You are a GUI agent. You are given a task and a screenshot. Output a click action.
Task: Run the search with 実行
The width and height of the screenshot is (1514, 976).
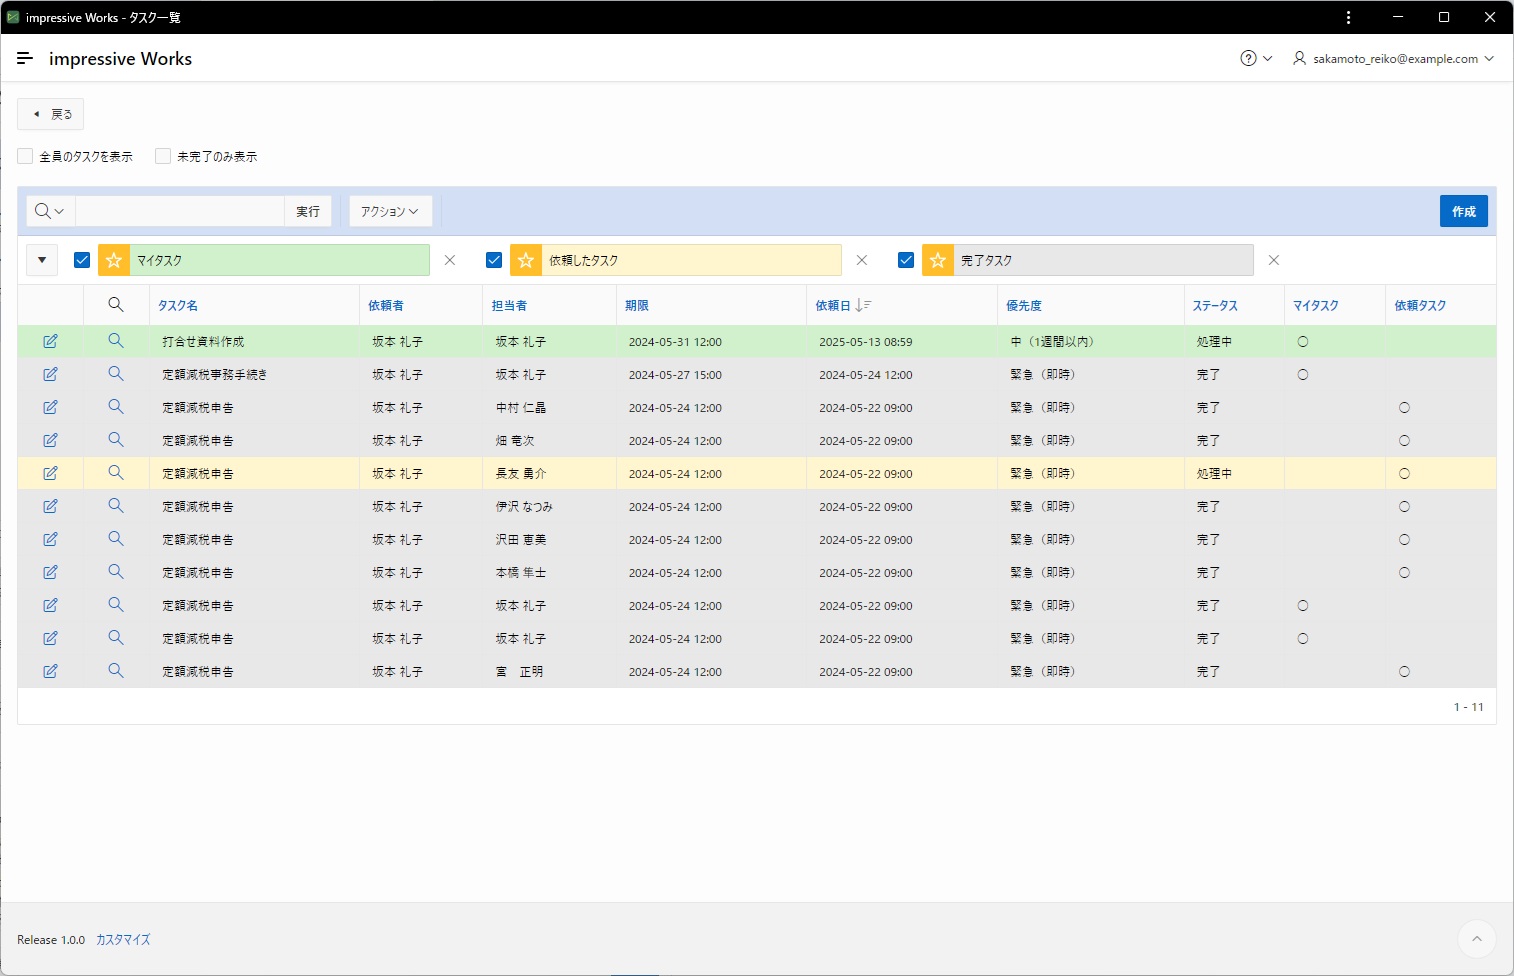[308, 211]
